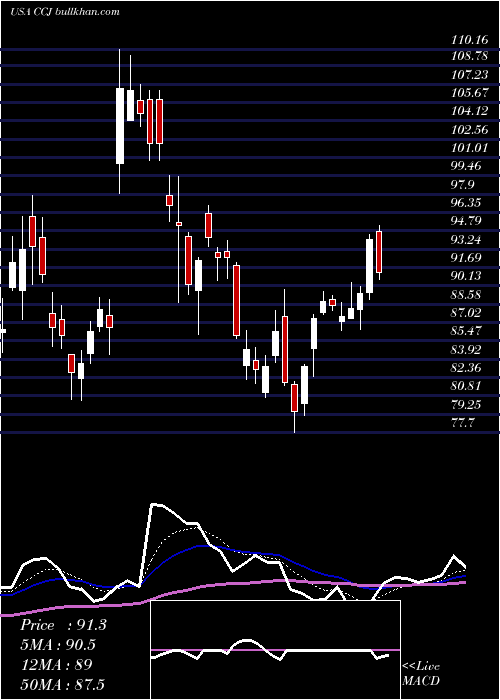Click the MACD inset panel
The height and width of the screenshot is (700, 500).
(275, 650)
